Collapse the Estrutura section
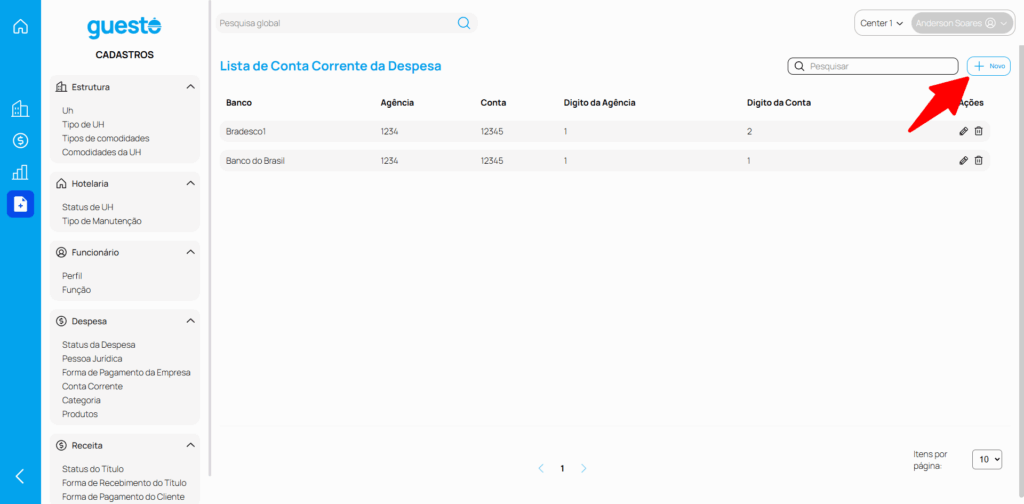 [190, 87]
